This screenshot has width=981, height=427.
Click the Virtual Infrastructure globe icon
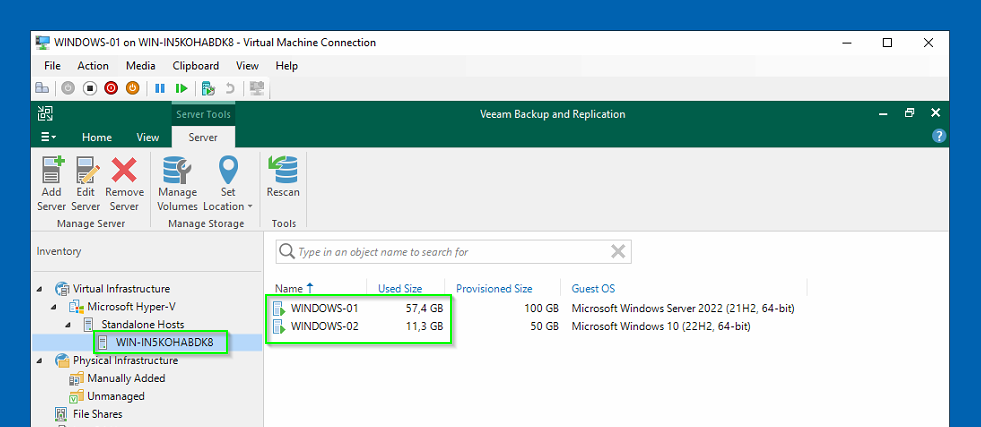coord(63,289)
